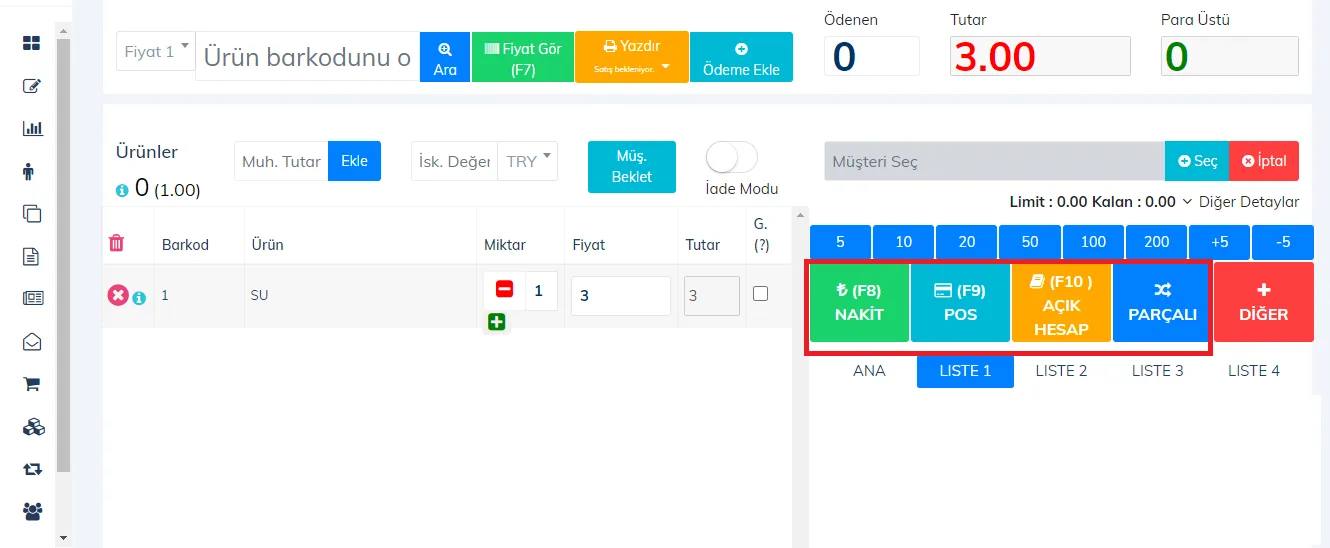Image resolution: width=1330 pixels, height=548 pixels.
Task: Add the 100 quick amount button
Action: click(x=1093, y=242)
